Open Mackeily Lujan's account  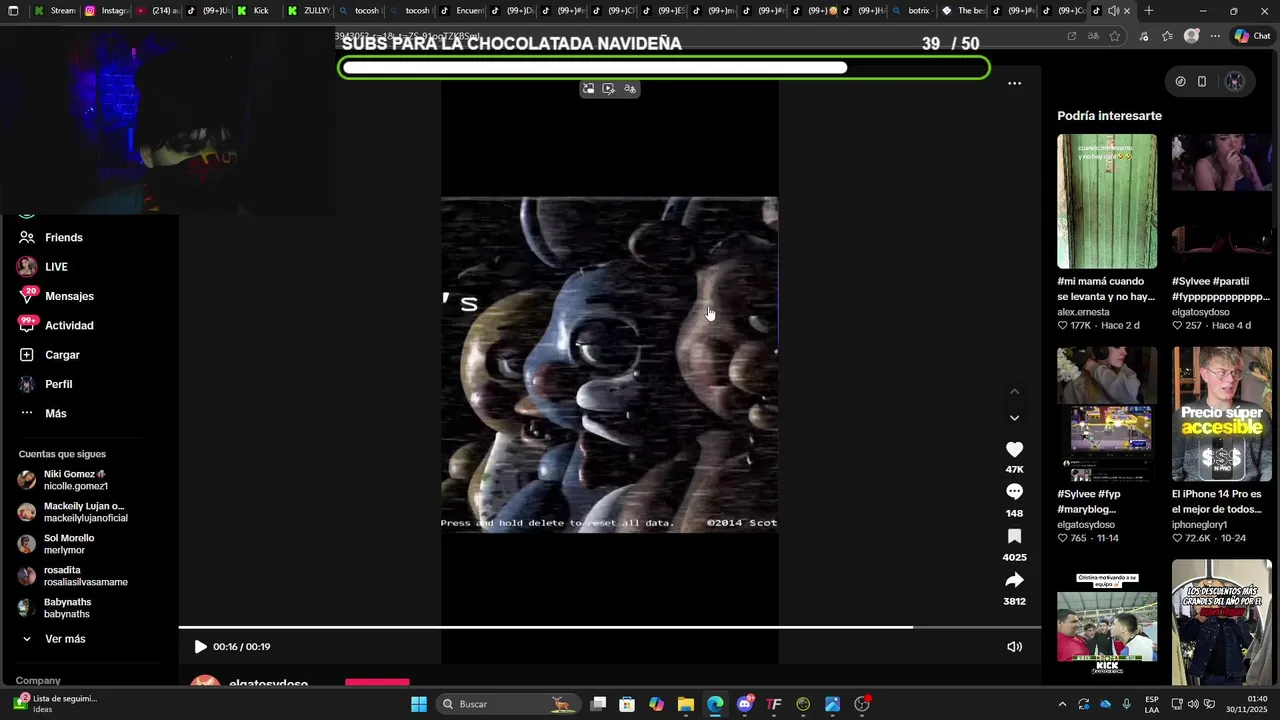(x=72, y=512)
